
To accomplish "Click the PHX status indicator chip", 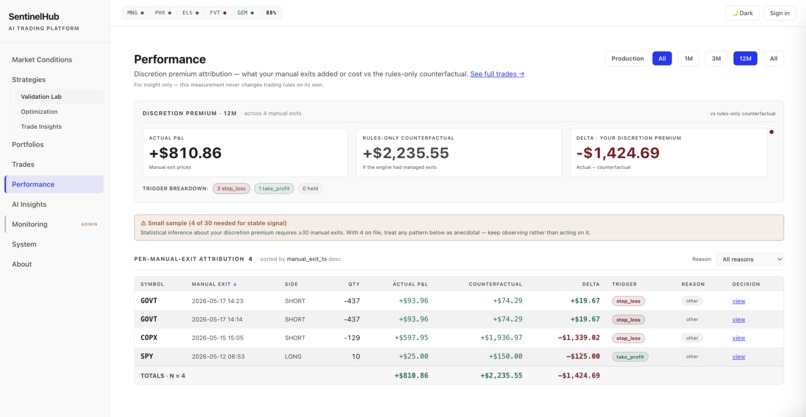I will [x=163, y=13].
